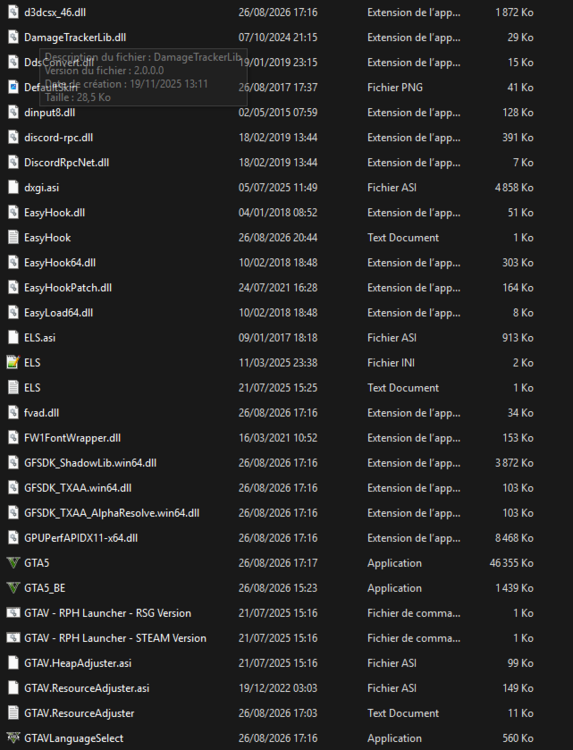Select the 391 Ko size value
The image size is (573, 750).
[x=518, y=137]
